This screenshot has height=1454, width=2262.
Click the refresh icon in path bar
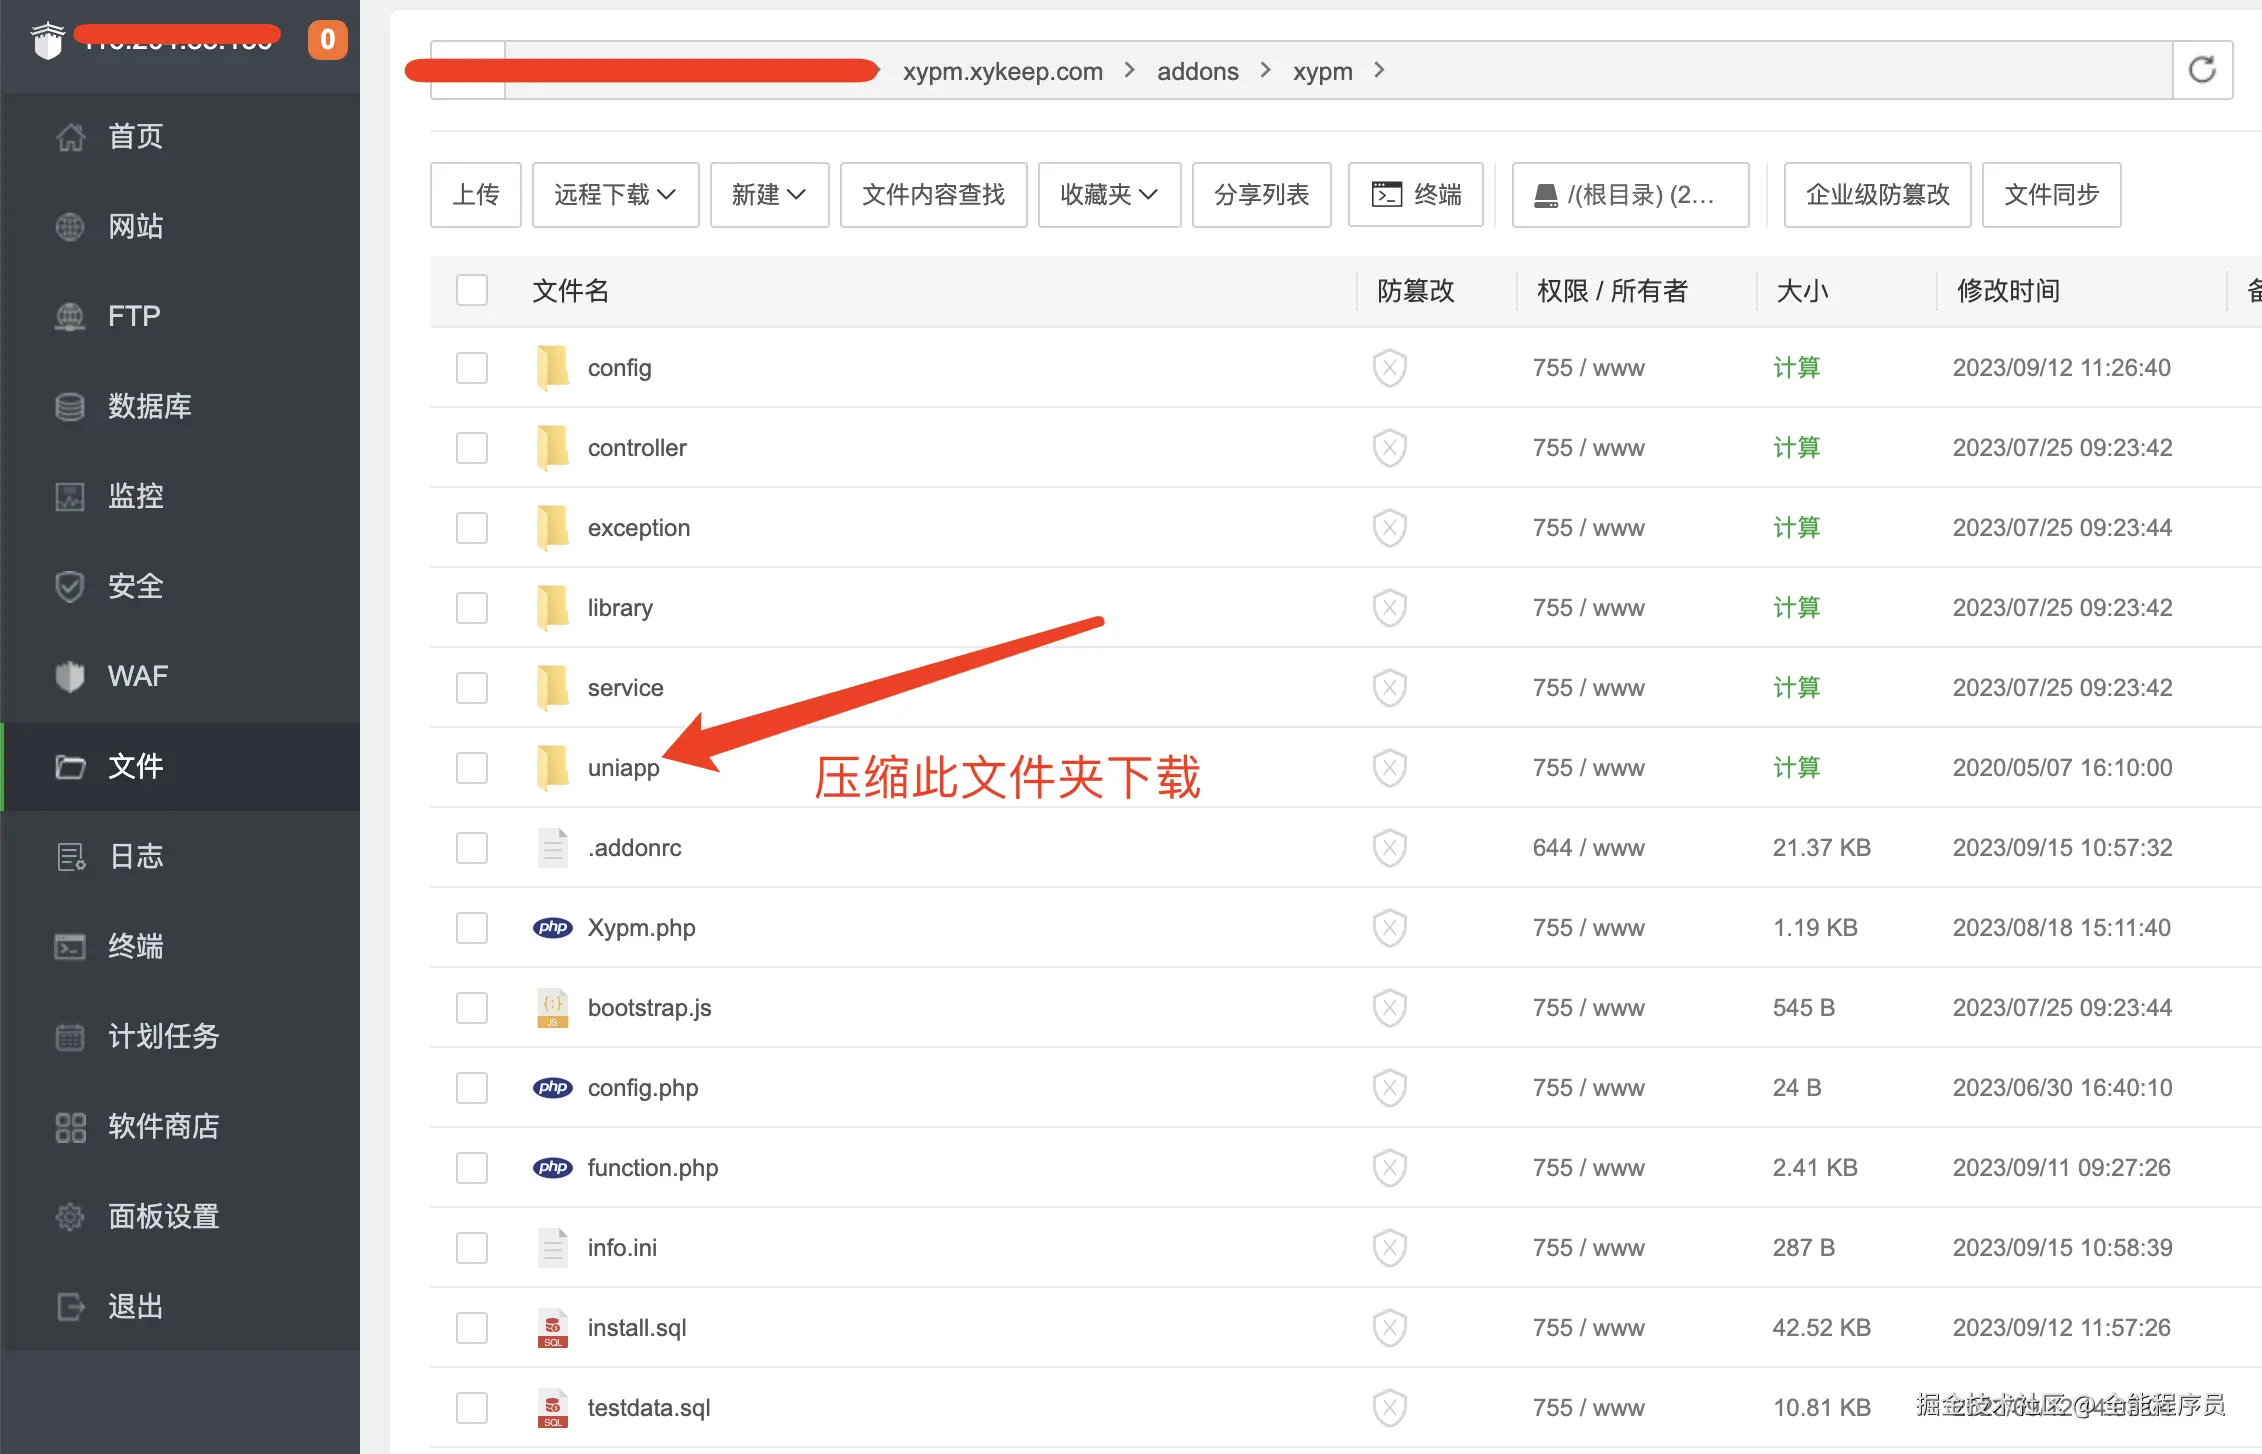(x=2201, y=70)
